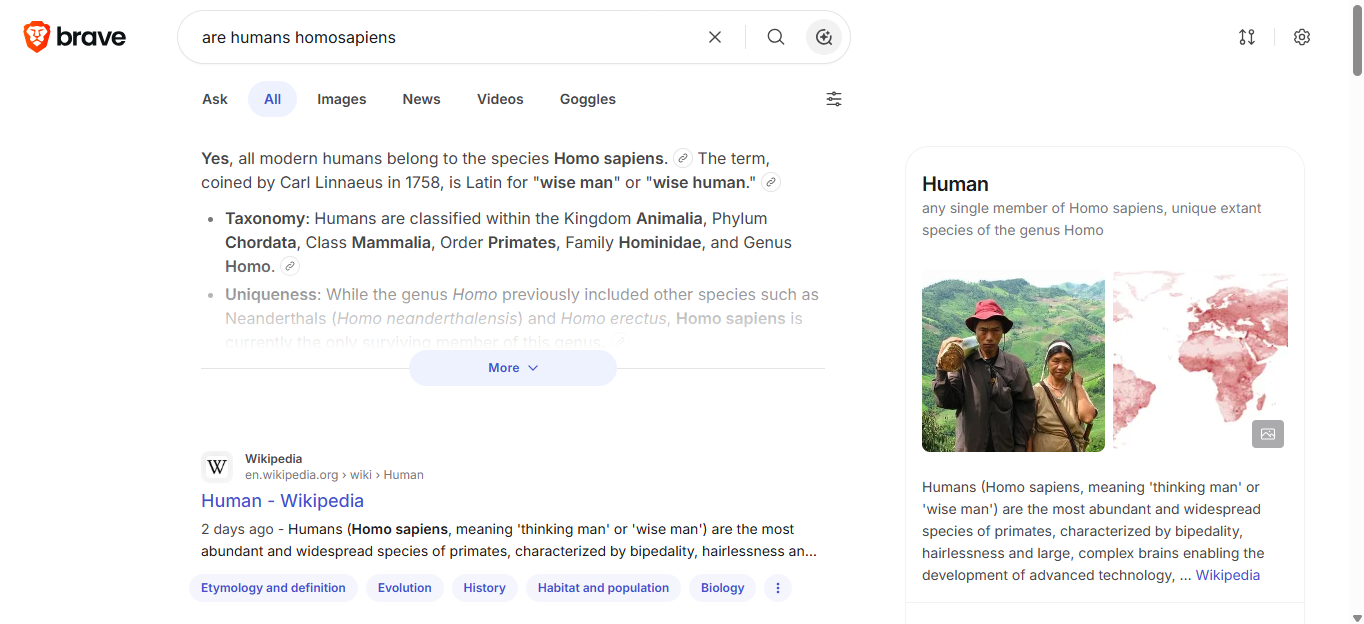
Task: Open the search filters sliders icon
Action: point(833,99)
